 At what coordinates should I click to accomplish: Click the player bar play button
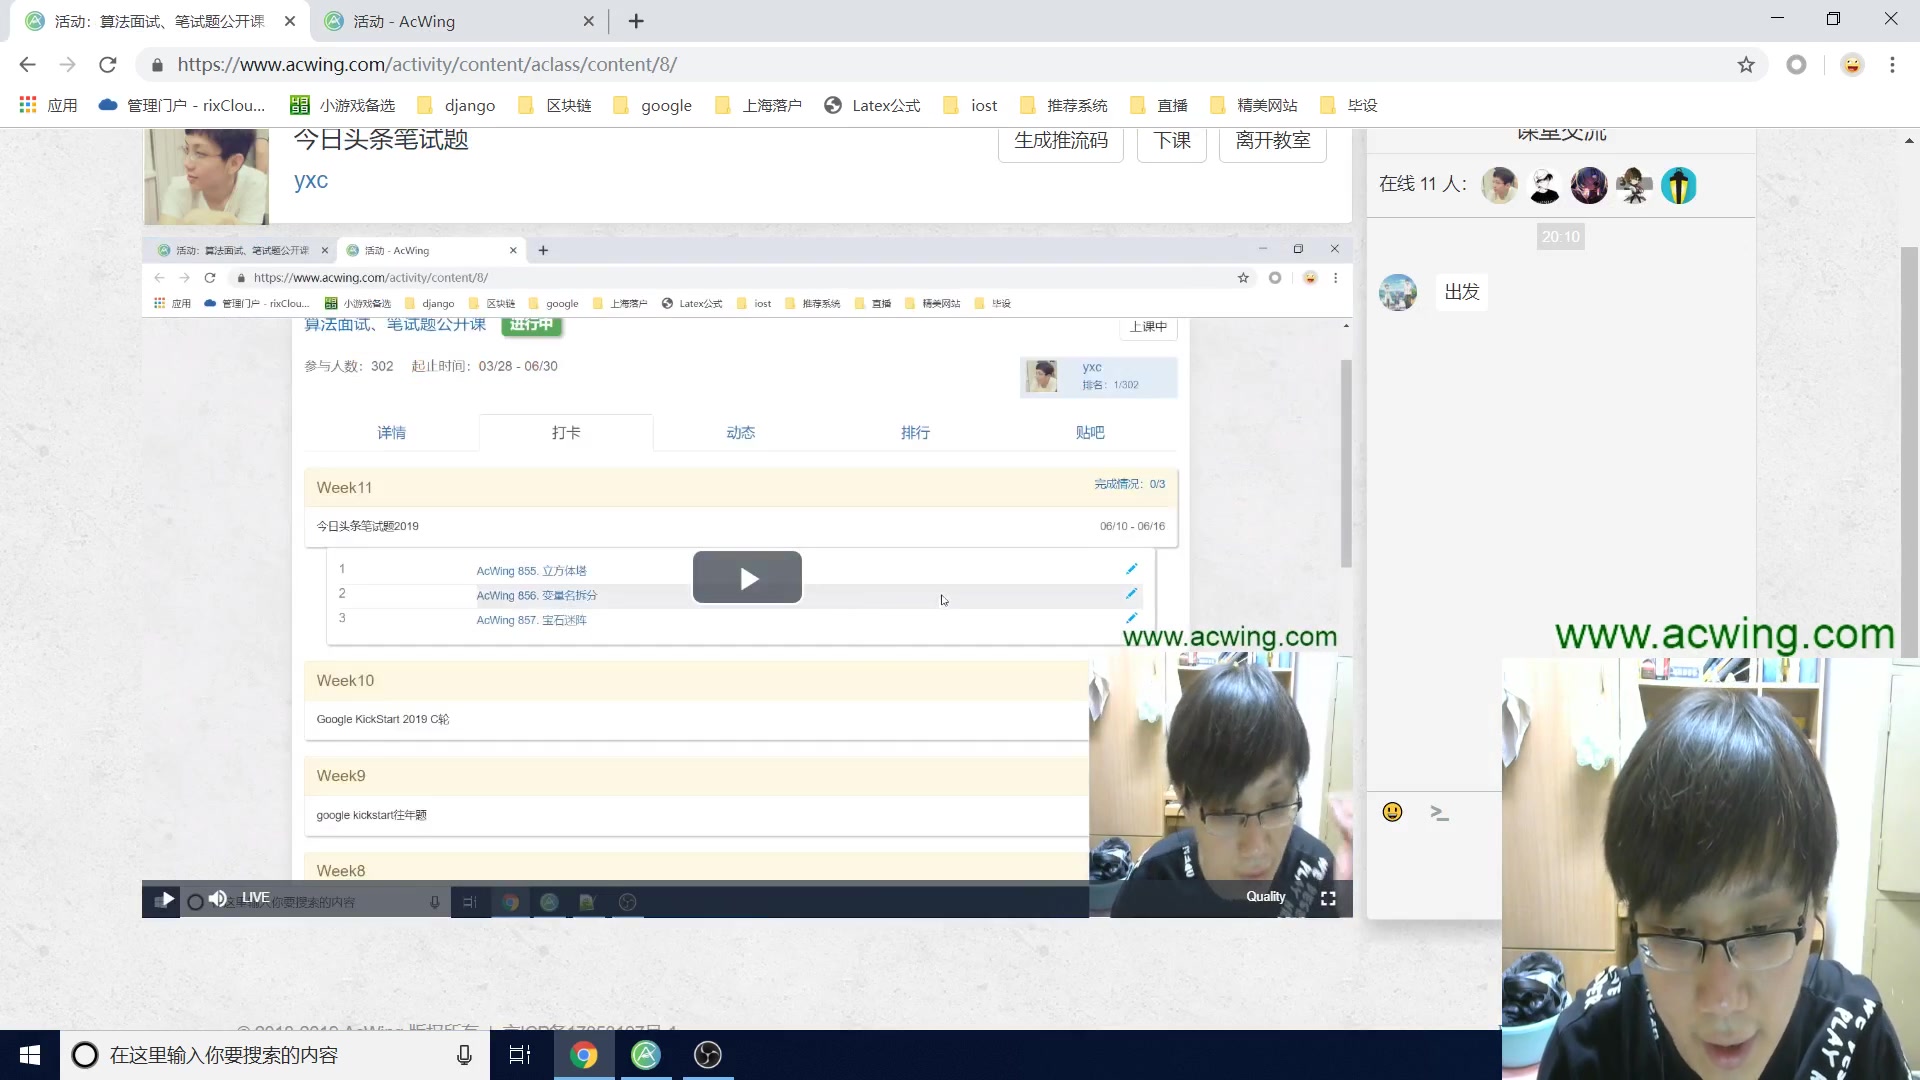166,899
